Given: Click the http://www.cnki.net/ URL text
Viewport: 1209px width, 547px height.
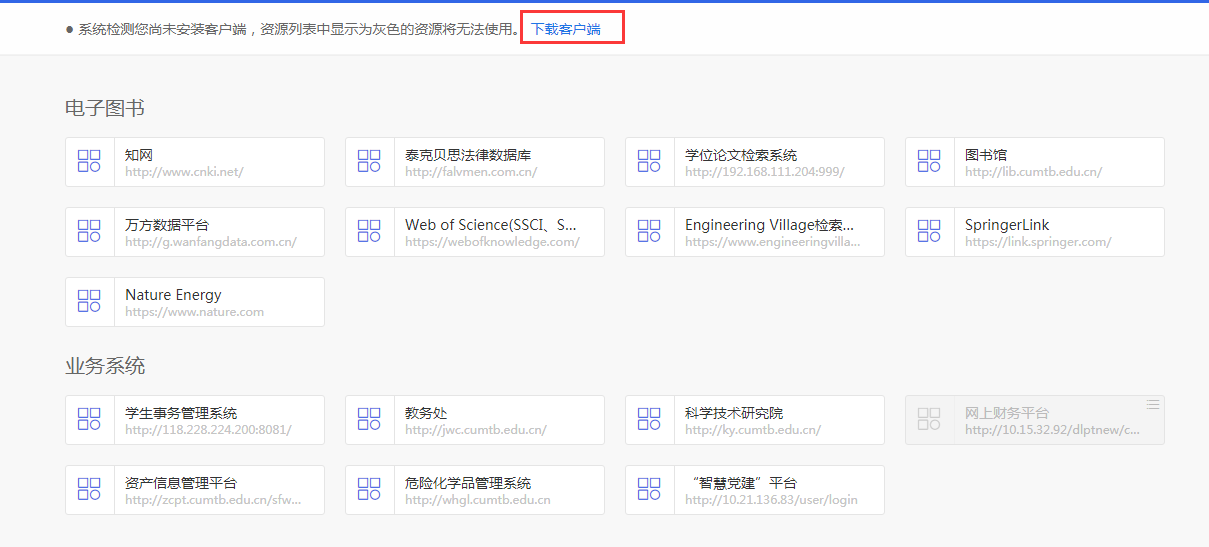Looking at the screenshot, I should 184,172.
